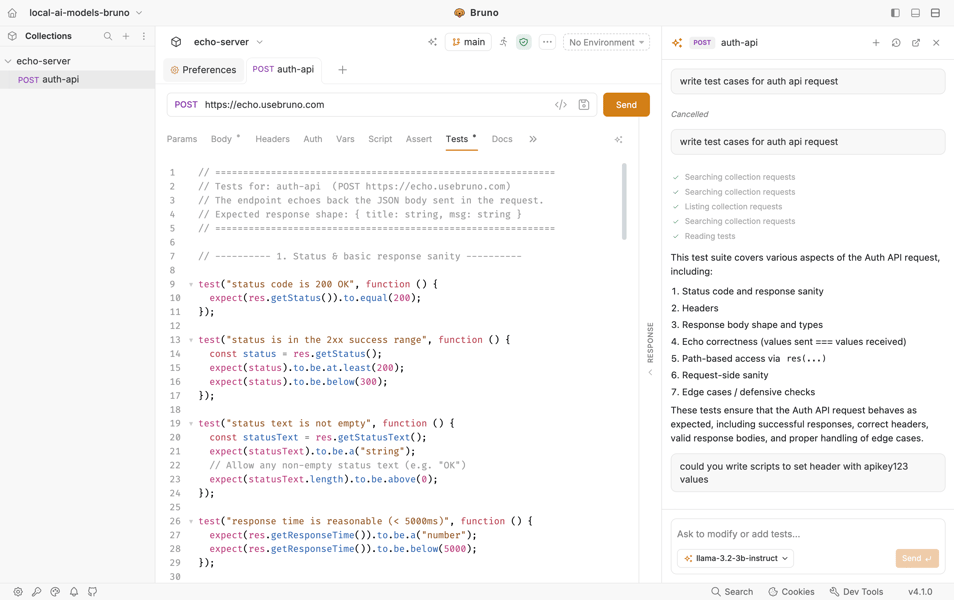This screenshot has height=600, width=954.
Task: Click the green shield security icon
Action: coord(523,42)
